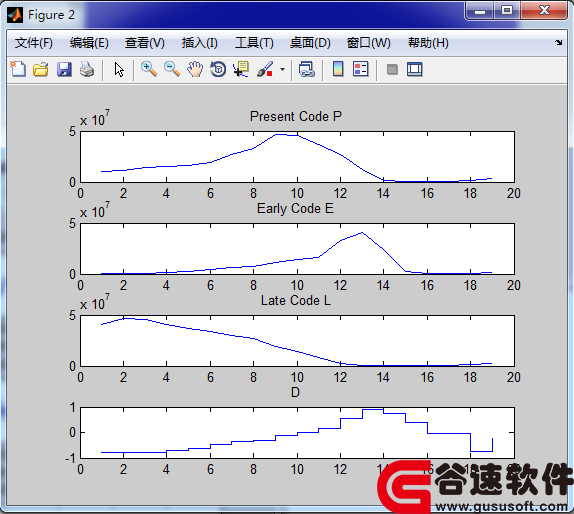Screen dimensions: 574x514
Task: Minimize the Figure 2 window
Action: (x=480, y=10)
